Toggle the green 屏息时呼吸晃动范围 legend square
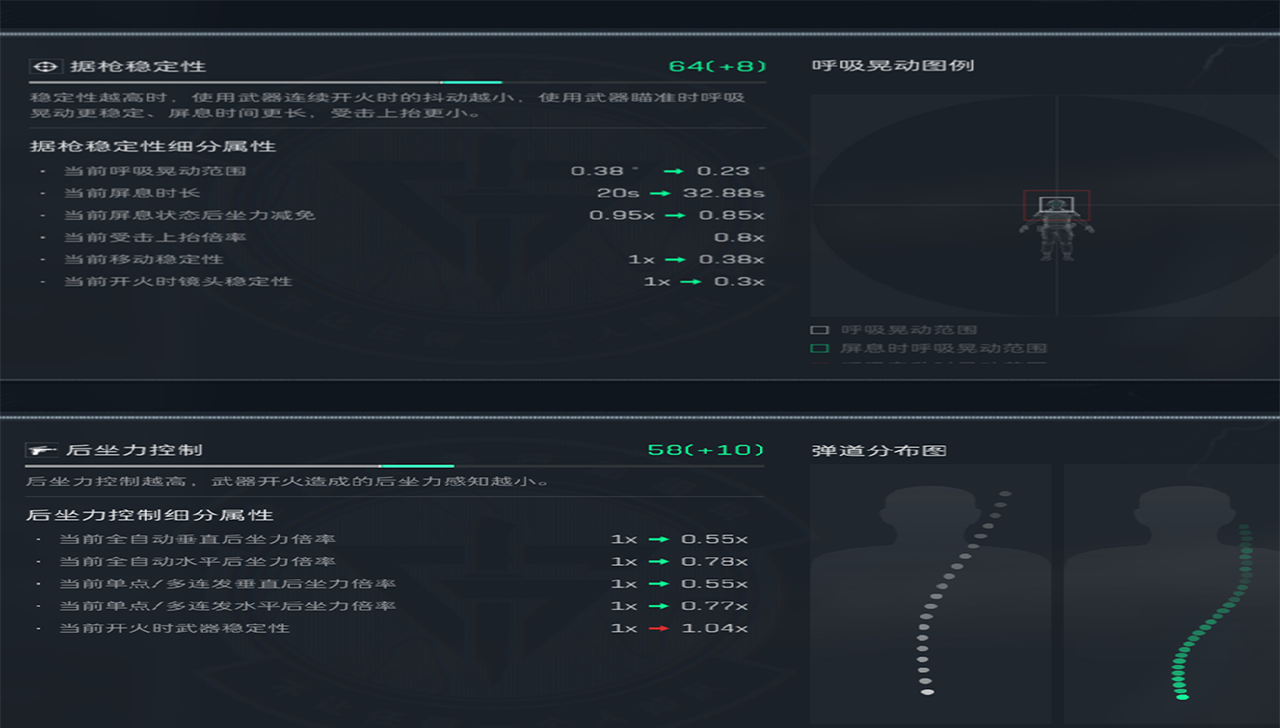Image resolution: width=1280 pixels, height=728 pixels. [819, 349]
